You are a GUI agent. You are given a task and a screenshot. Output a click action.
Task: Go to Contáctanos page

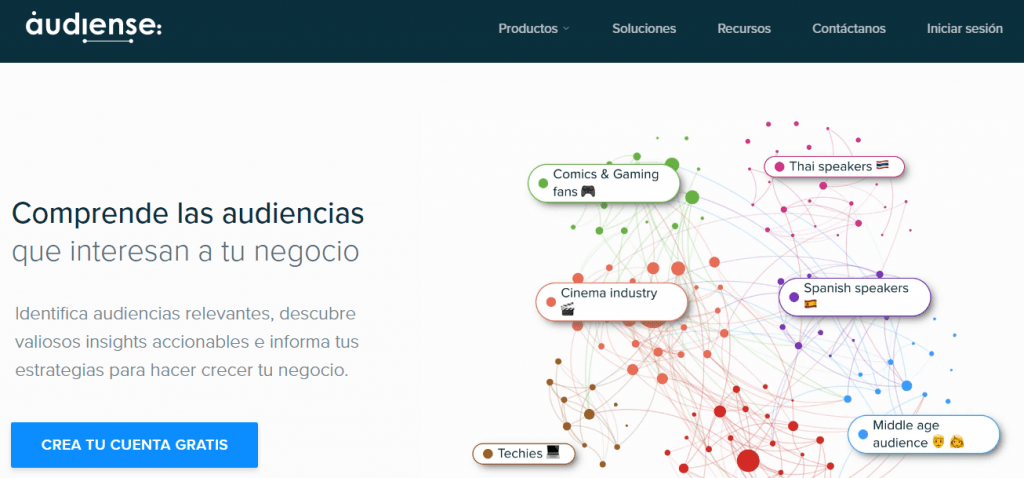point(849,29)
